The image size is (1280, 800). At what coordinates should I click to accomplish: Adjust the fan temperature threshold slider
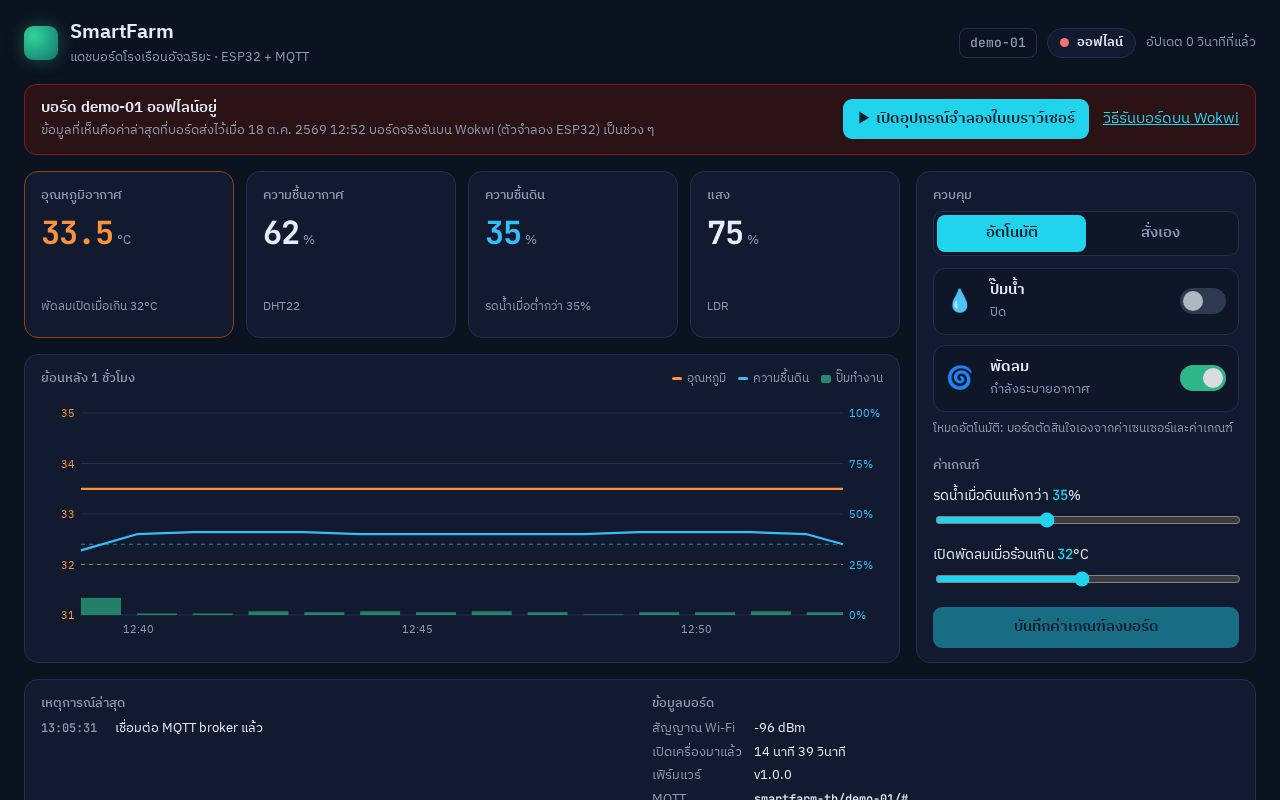tap(1087, 579)
